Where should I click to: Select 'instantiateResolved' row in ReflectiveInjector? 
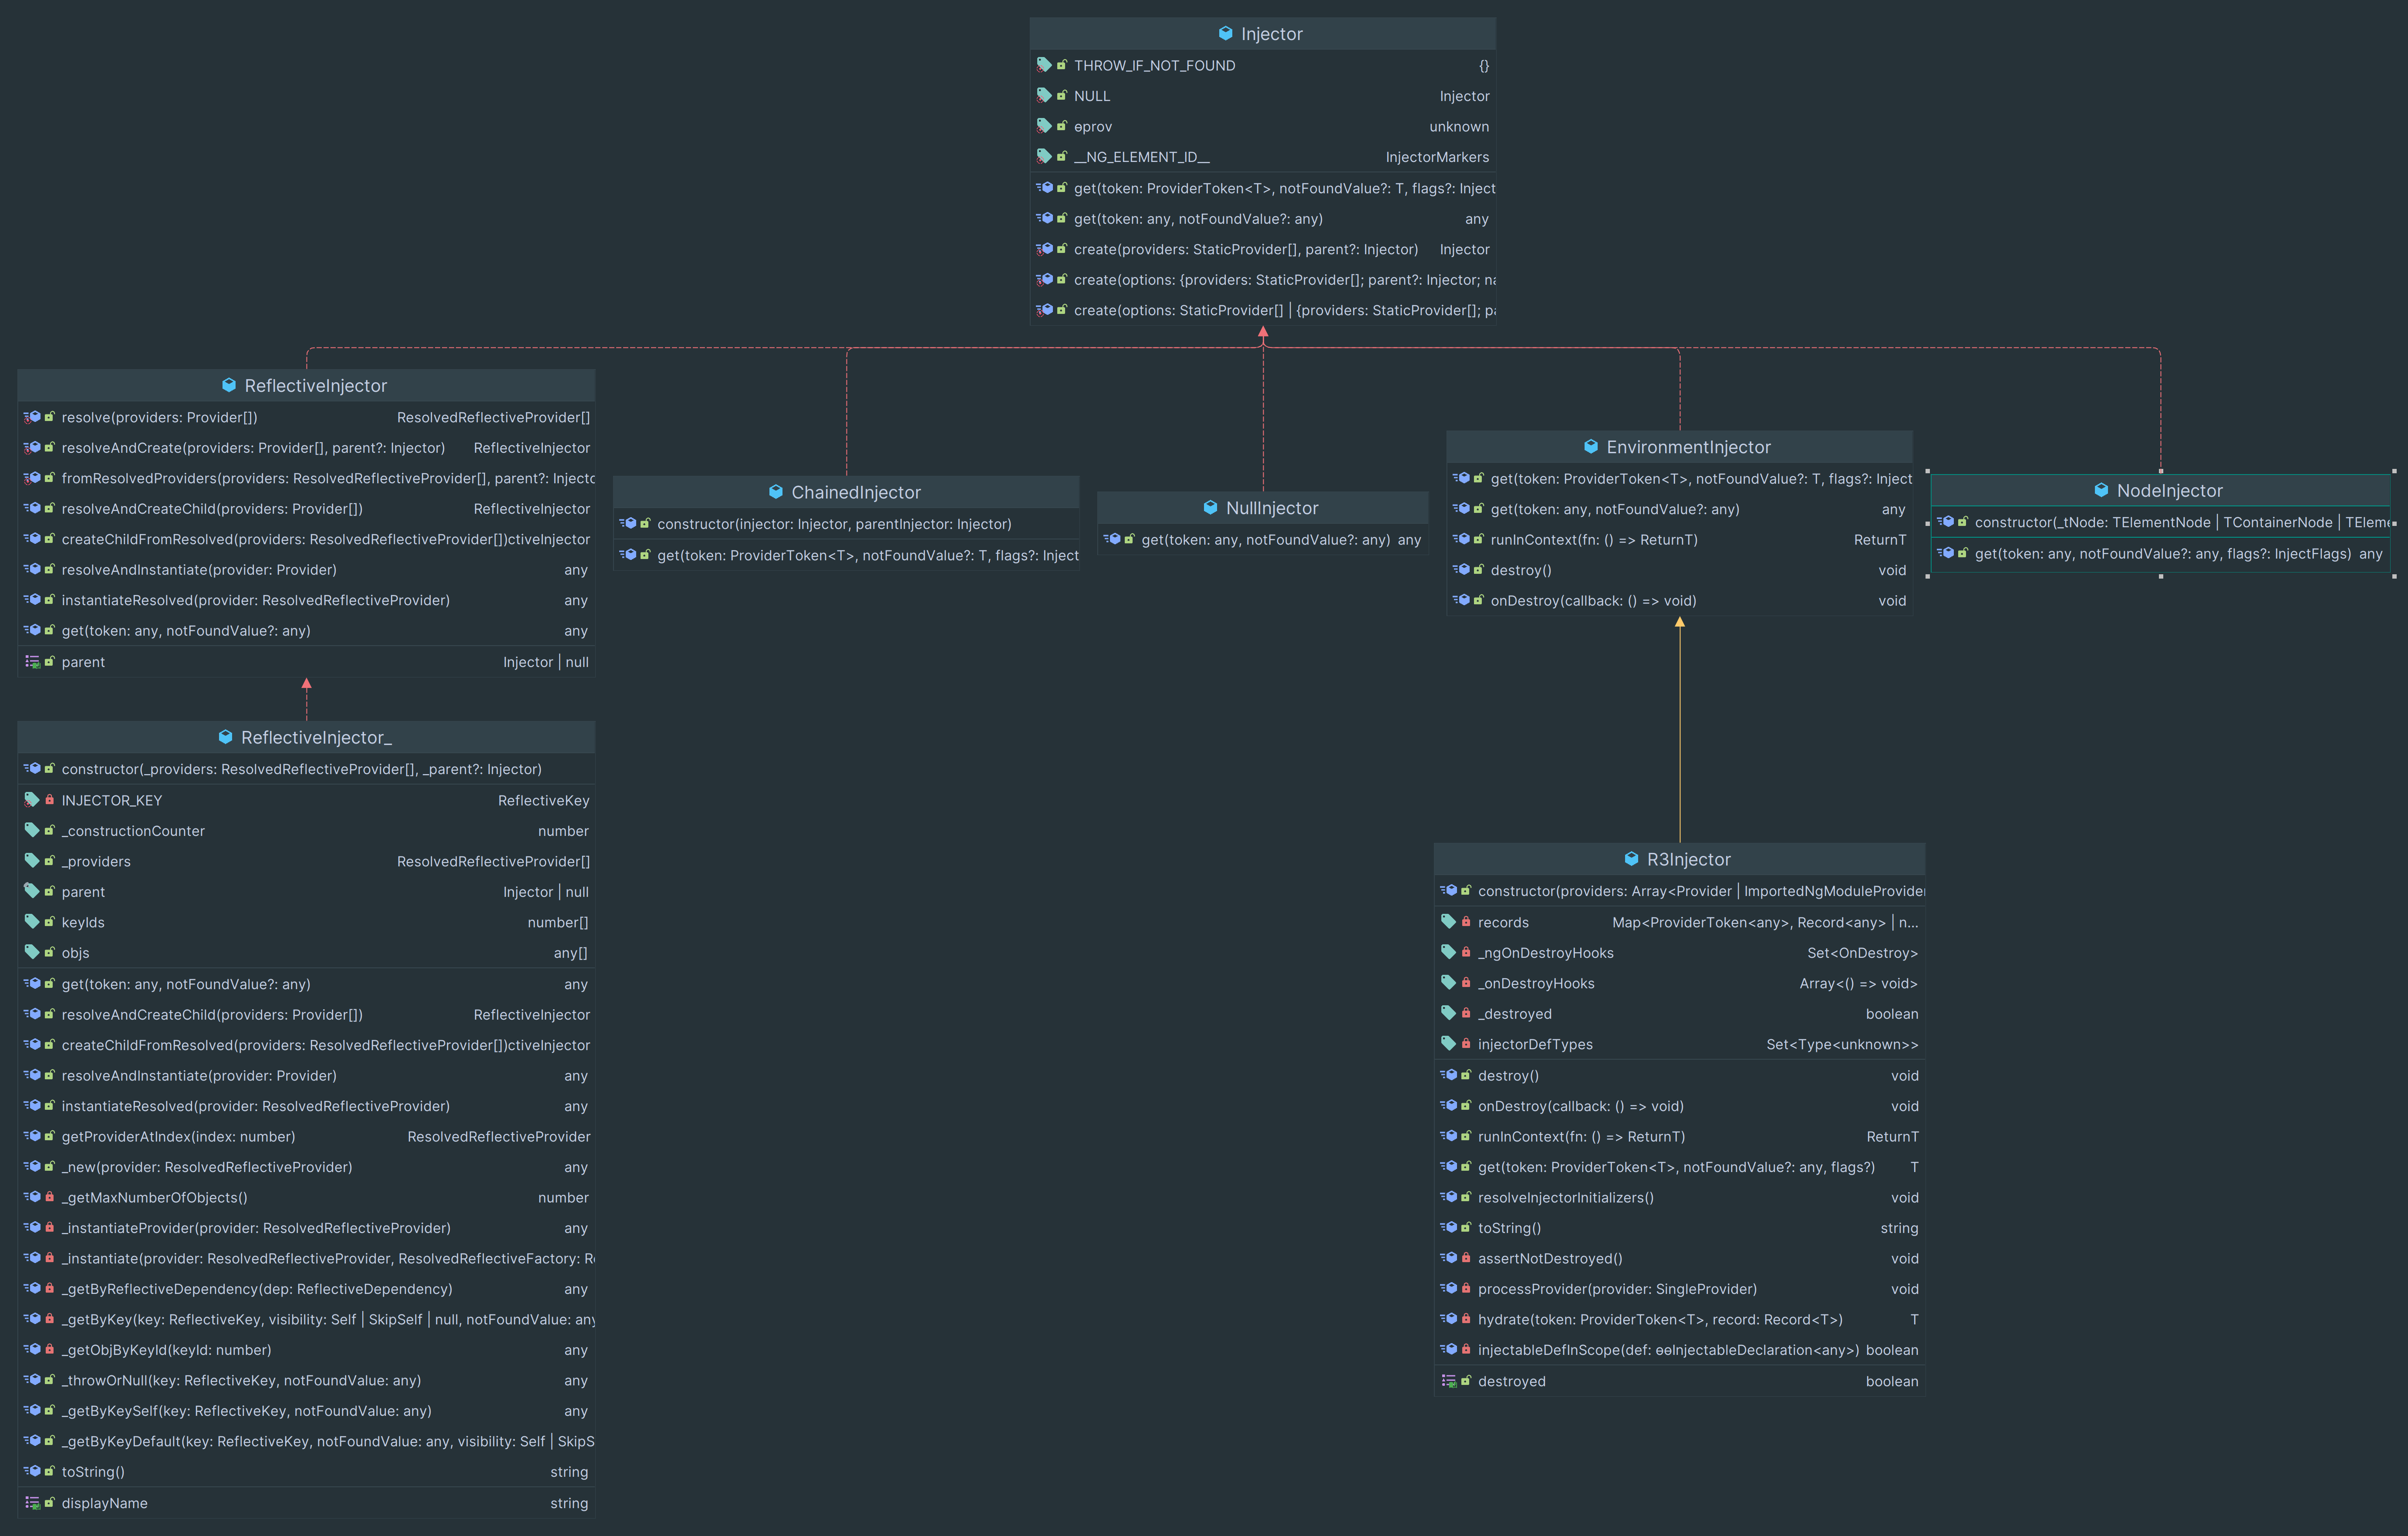(x=306, y=600)
